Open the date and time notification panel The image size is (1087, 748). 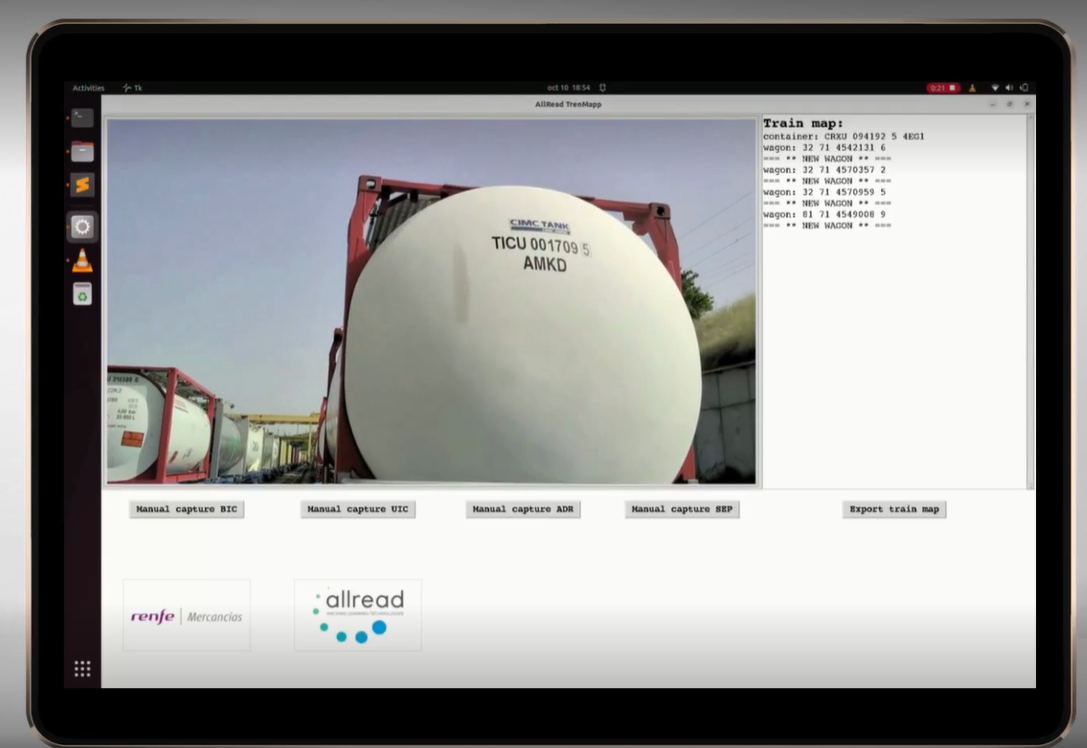[x=568, y=88]
